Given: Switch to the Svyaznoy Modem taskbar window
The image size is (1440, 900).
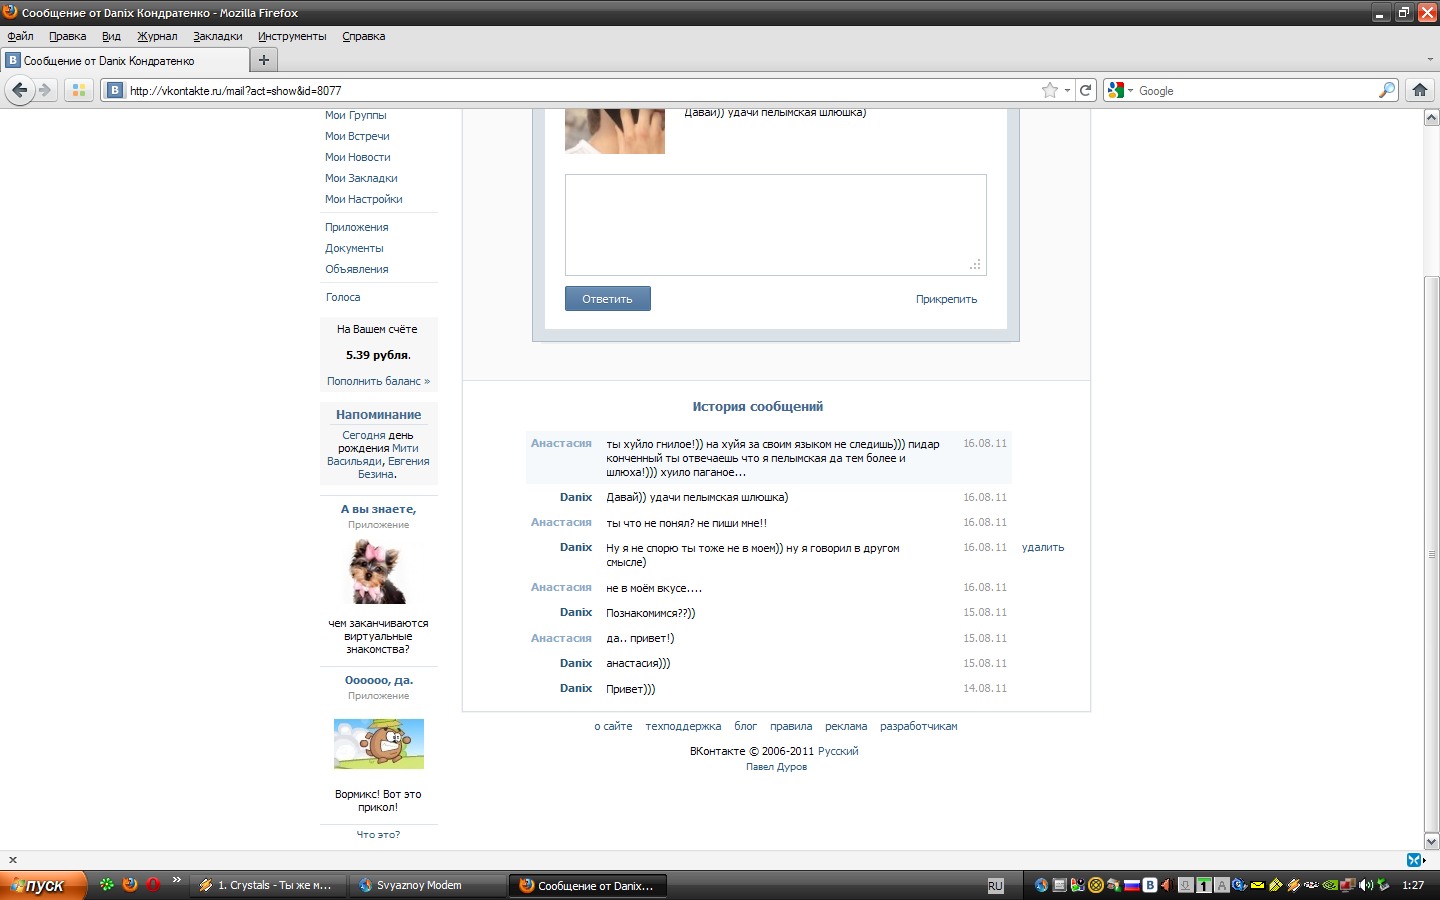Looking at the screenshot, I should (x=425, y=885).
